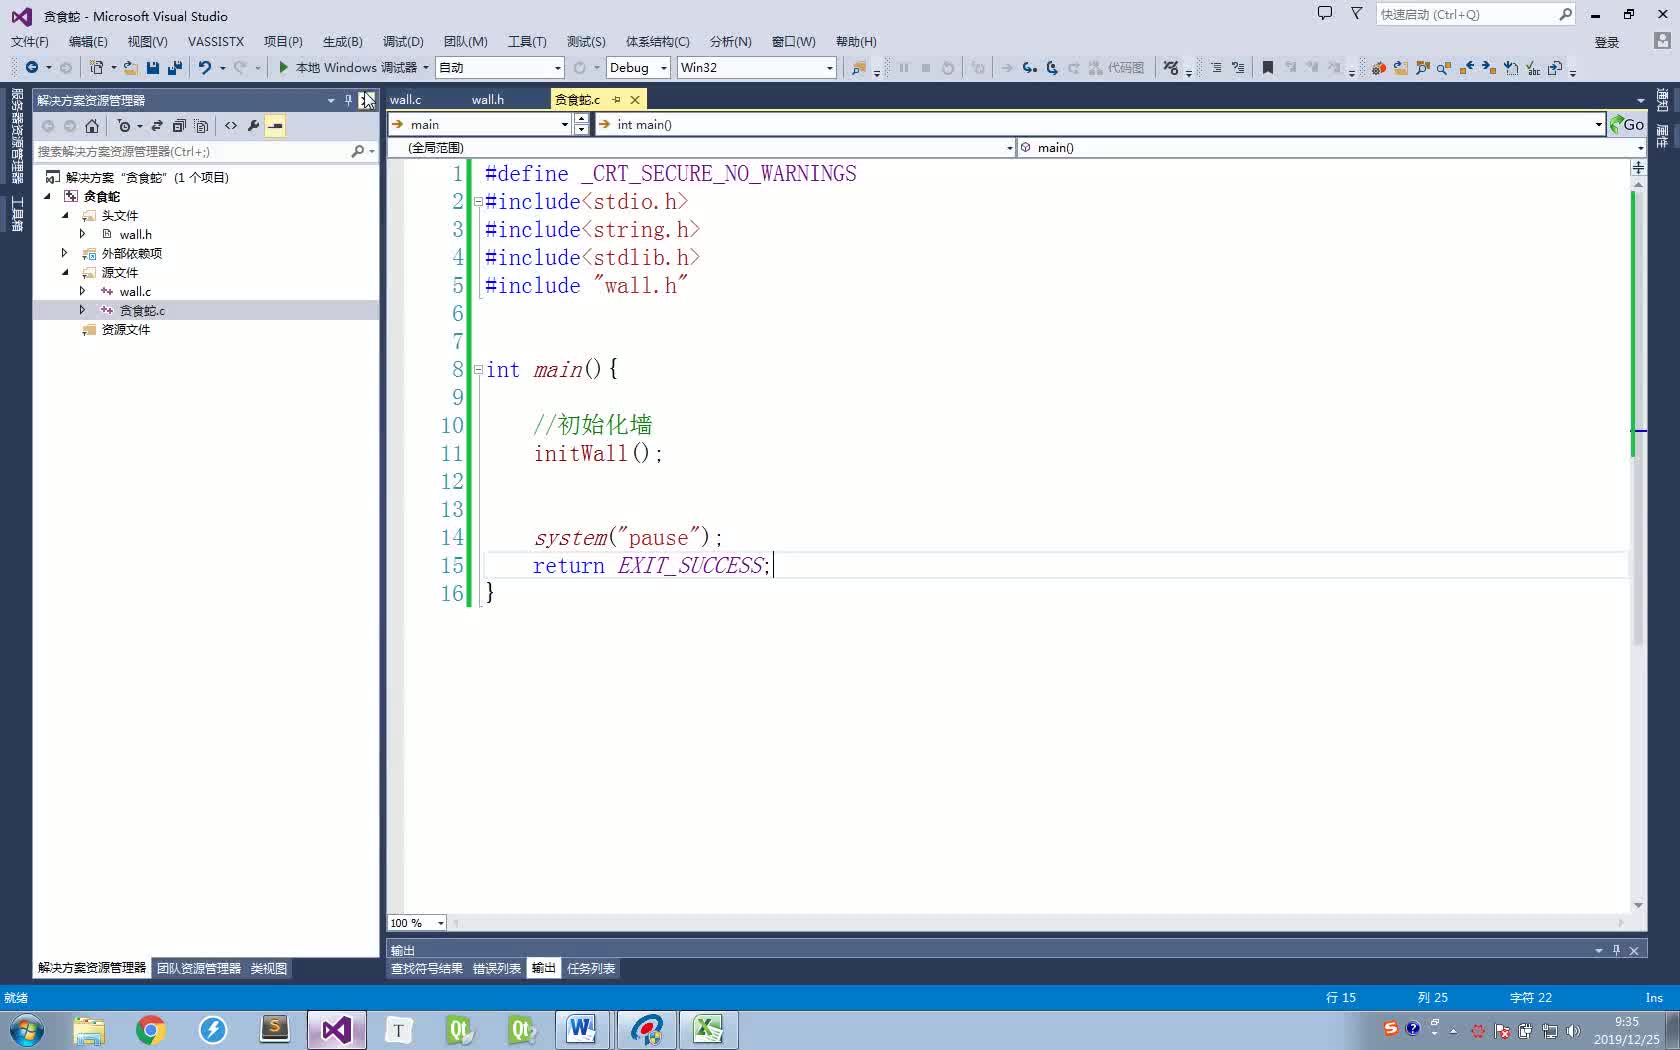Switch to the 类视图 tab
Screen dimensions: 1680x1050
[269, 968]
